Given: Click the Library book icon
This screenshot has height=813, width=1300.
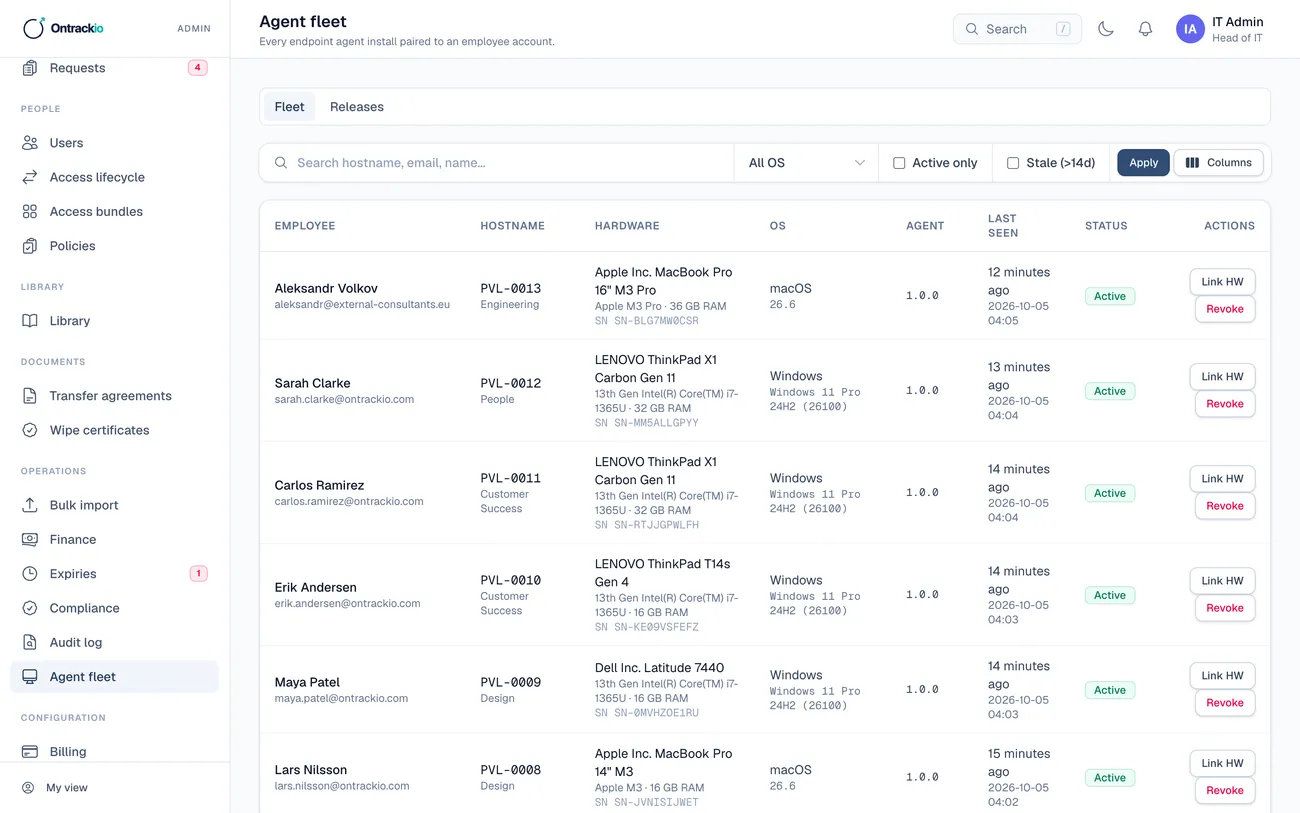Looking at the screenshot, I should click(x=30, y=321).
